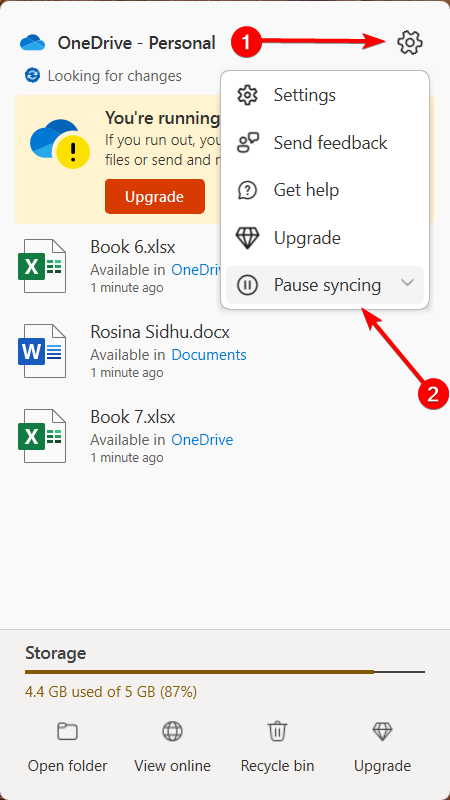Click 1 minute ago under Book 7.xlsx
This screenshot has width=450, height=800.
pos(127,458)
